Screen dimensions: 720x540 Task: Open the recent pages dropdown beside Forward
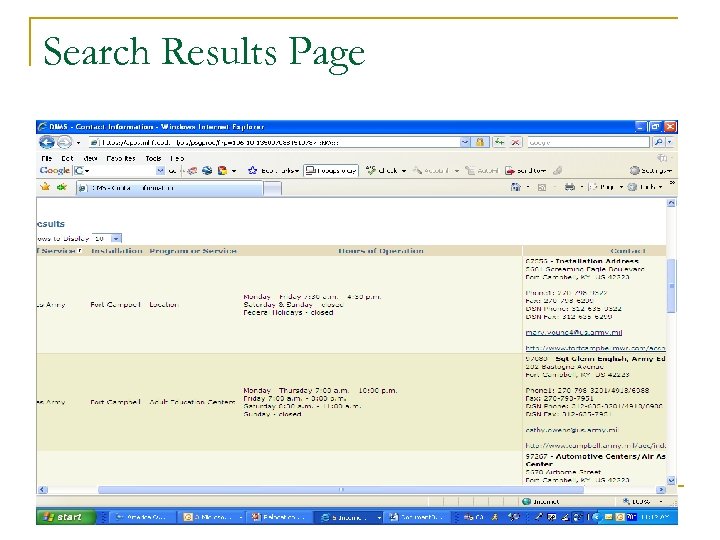[x=79, y=143]
